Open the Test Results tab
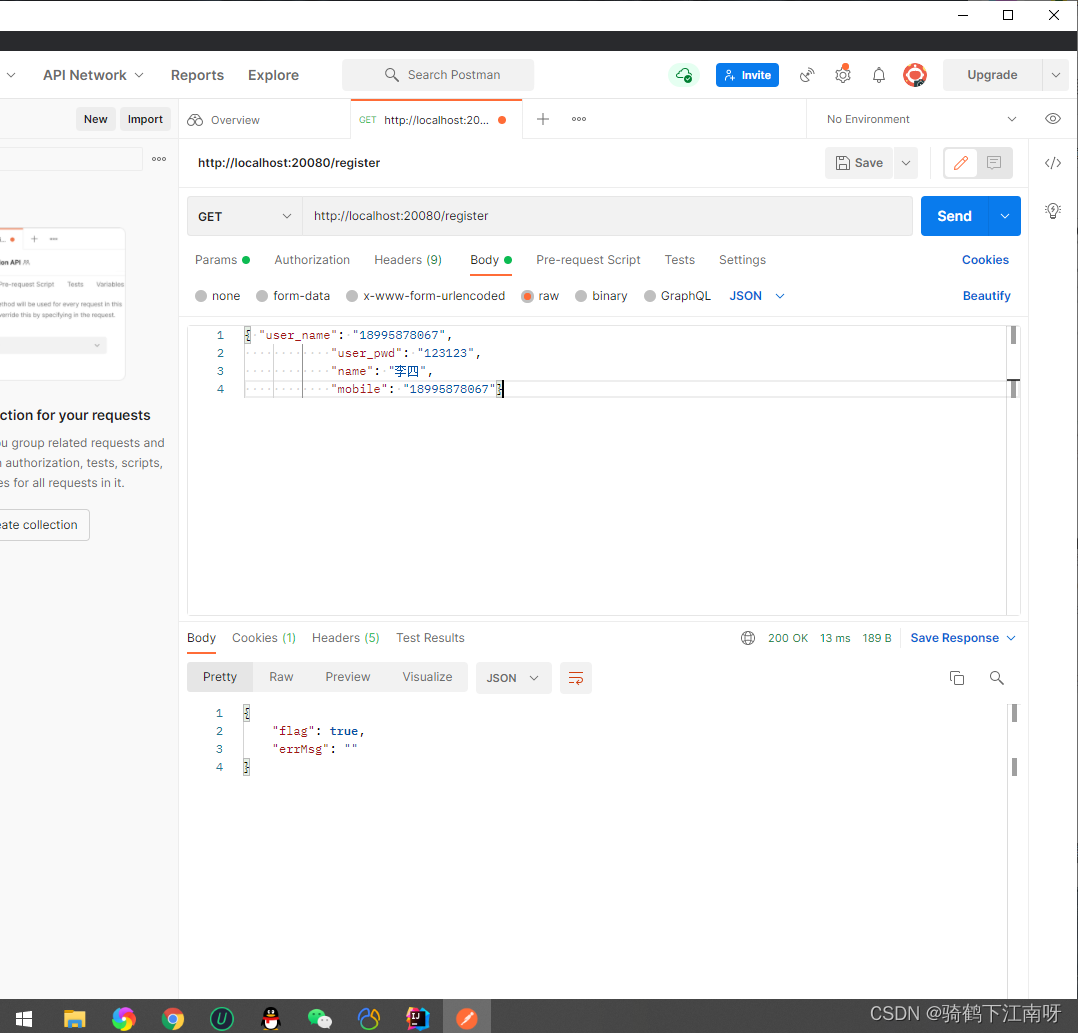This screenshot has height=1033, width=1078. [430, 638]
